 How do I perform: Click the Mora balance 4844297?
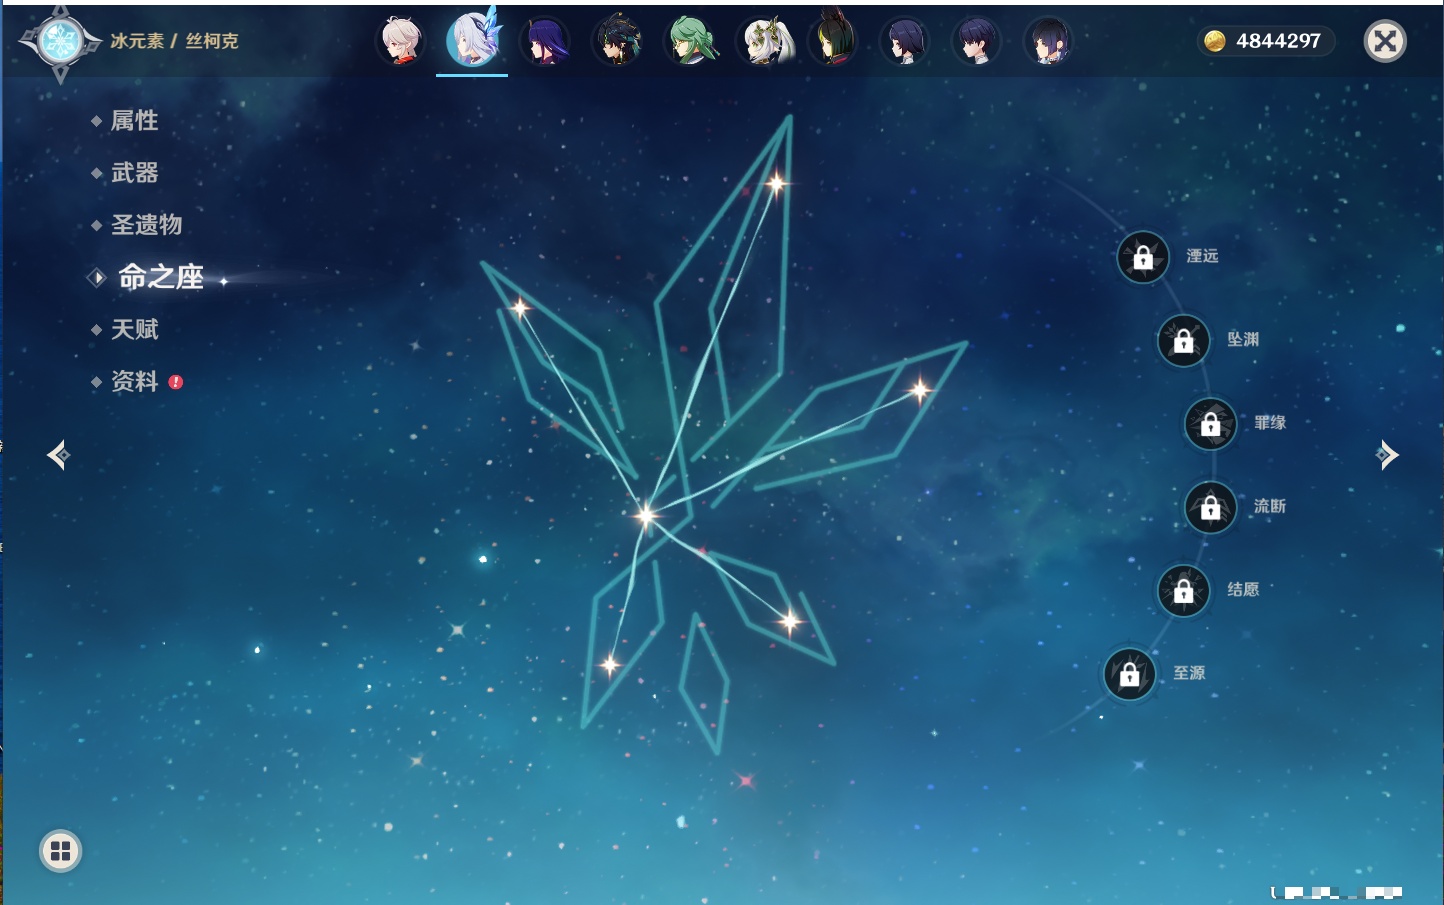(1278, 41)
